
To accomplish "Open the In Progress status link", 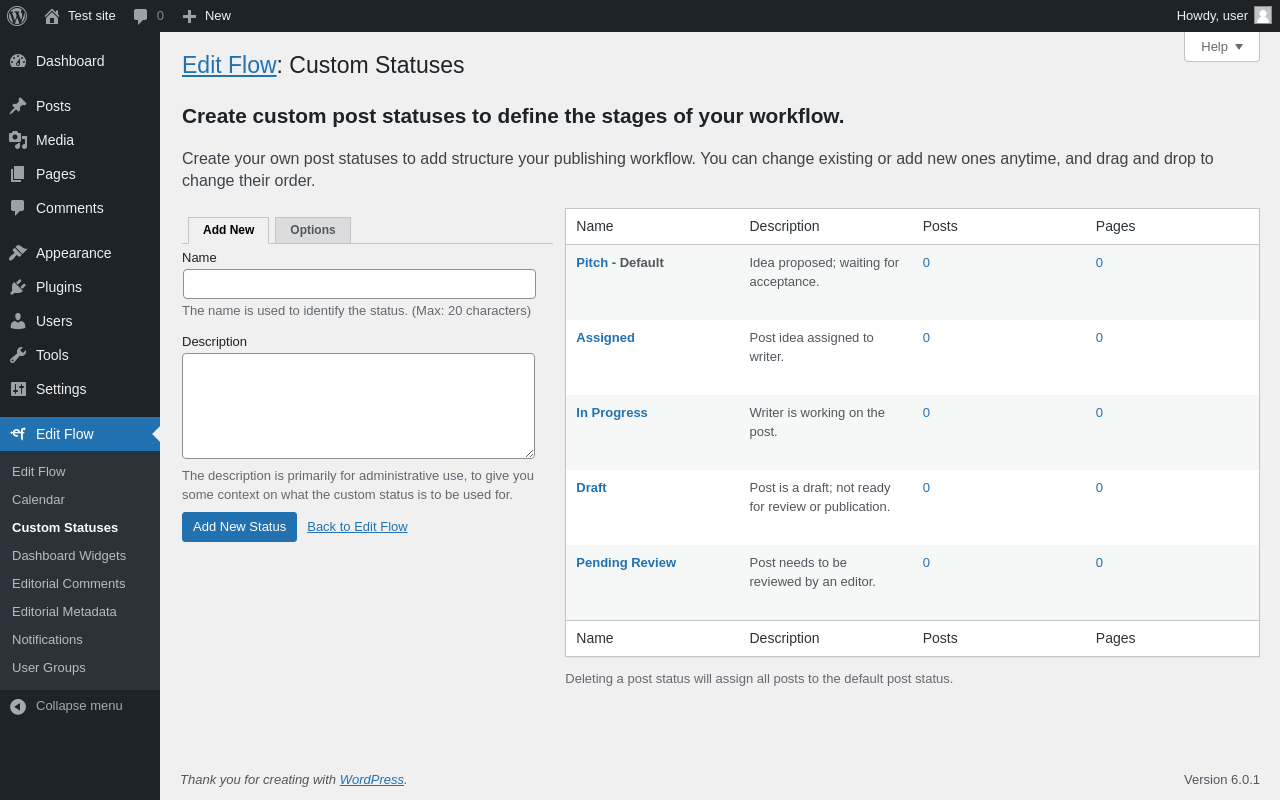I will [x=612, y=412].
